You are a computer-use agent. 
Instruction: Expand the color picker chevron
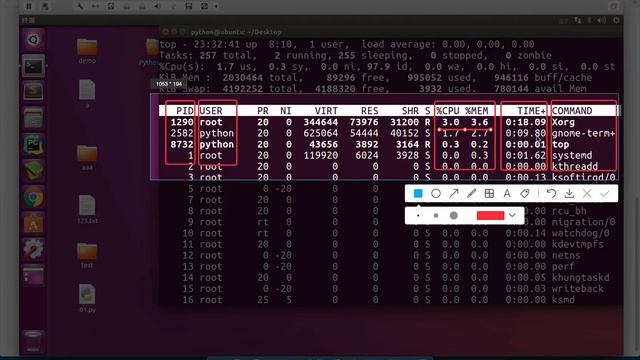(x=512, y=216)
